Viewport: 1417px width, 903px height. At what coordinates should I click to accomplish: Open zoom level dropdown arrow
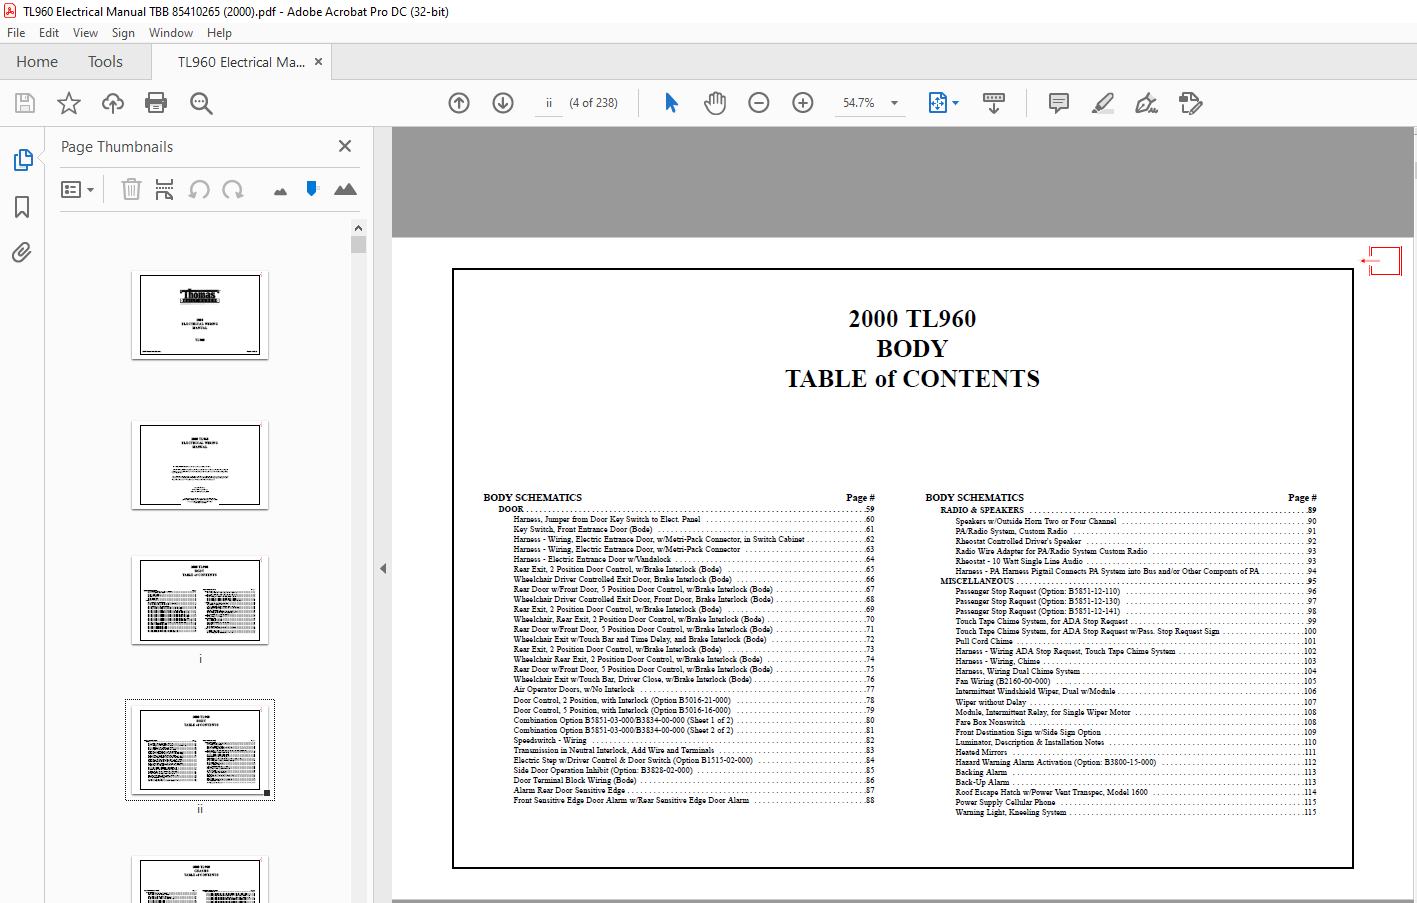894,103
